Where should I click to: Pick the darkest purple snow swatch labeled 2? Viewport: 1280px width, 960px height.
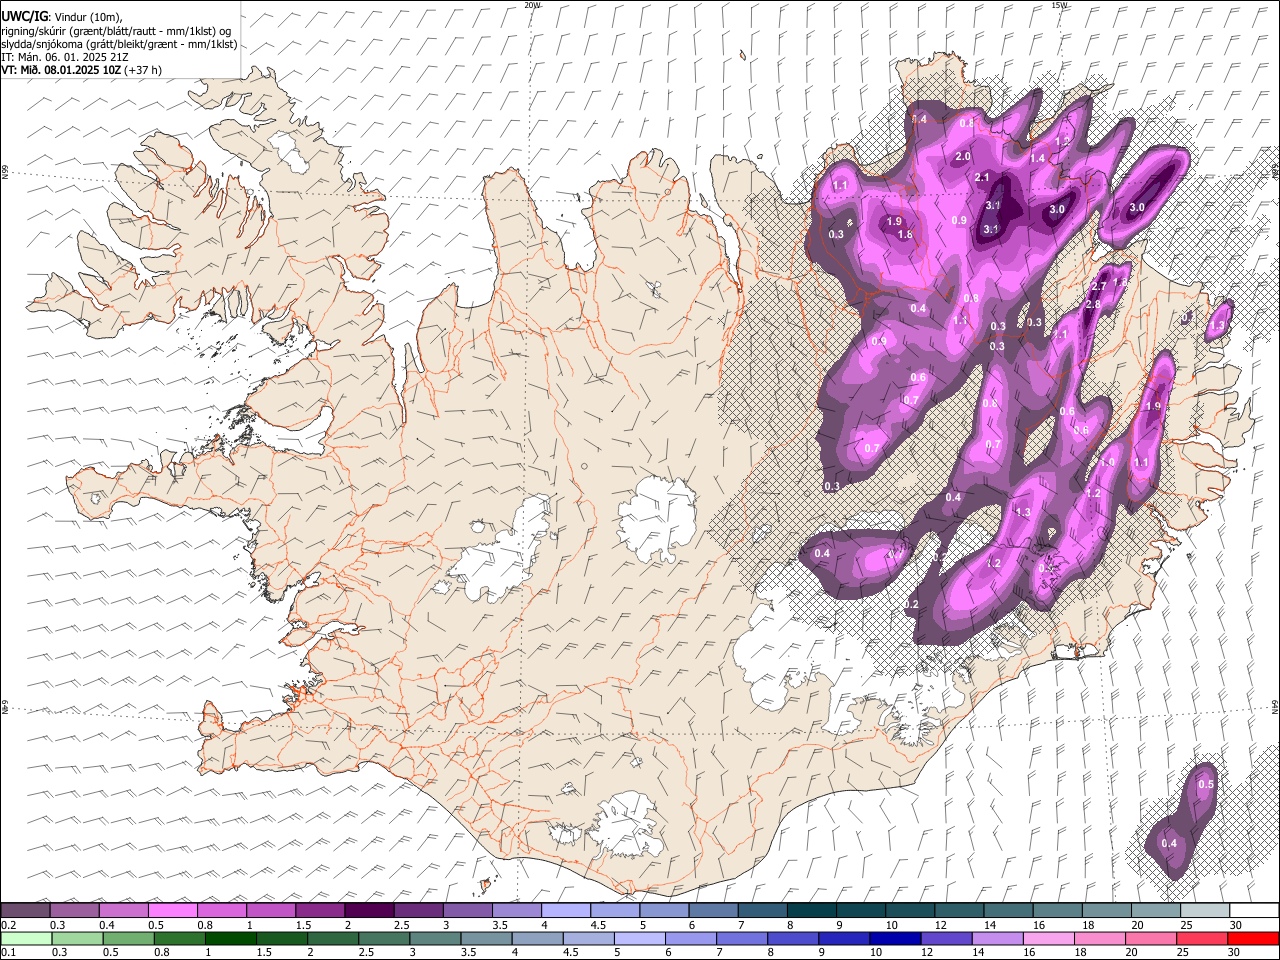[x=368, y=910]
